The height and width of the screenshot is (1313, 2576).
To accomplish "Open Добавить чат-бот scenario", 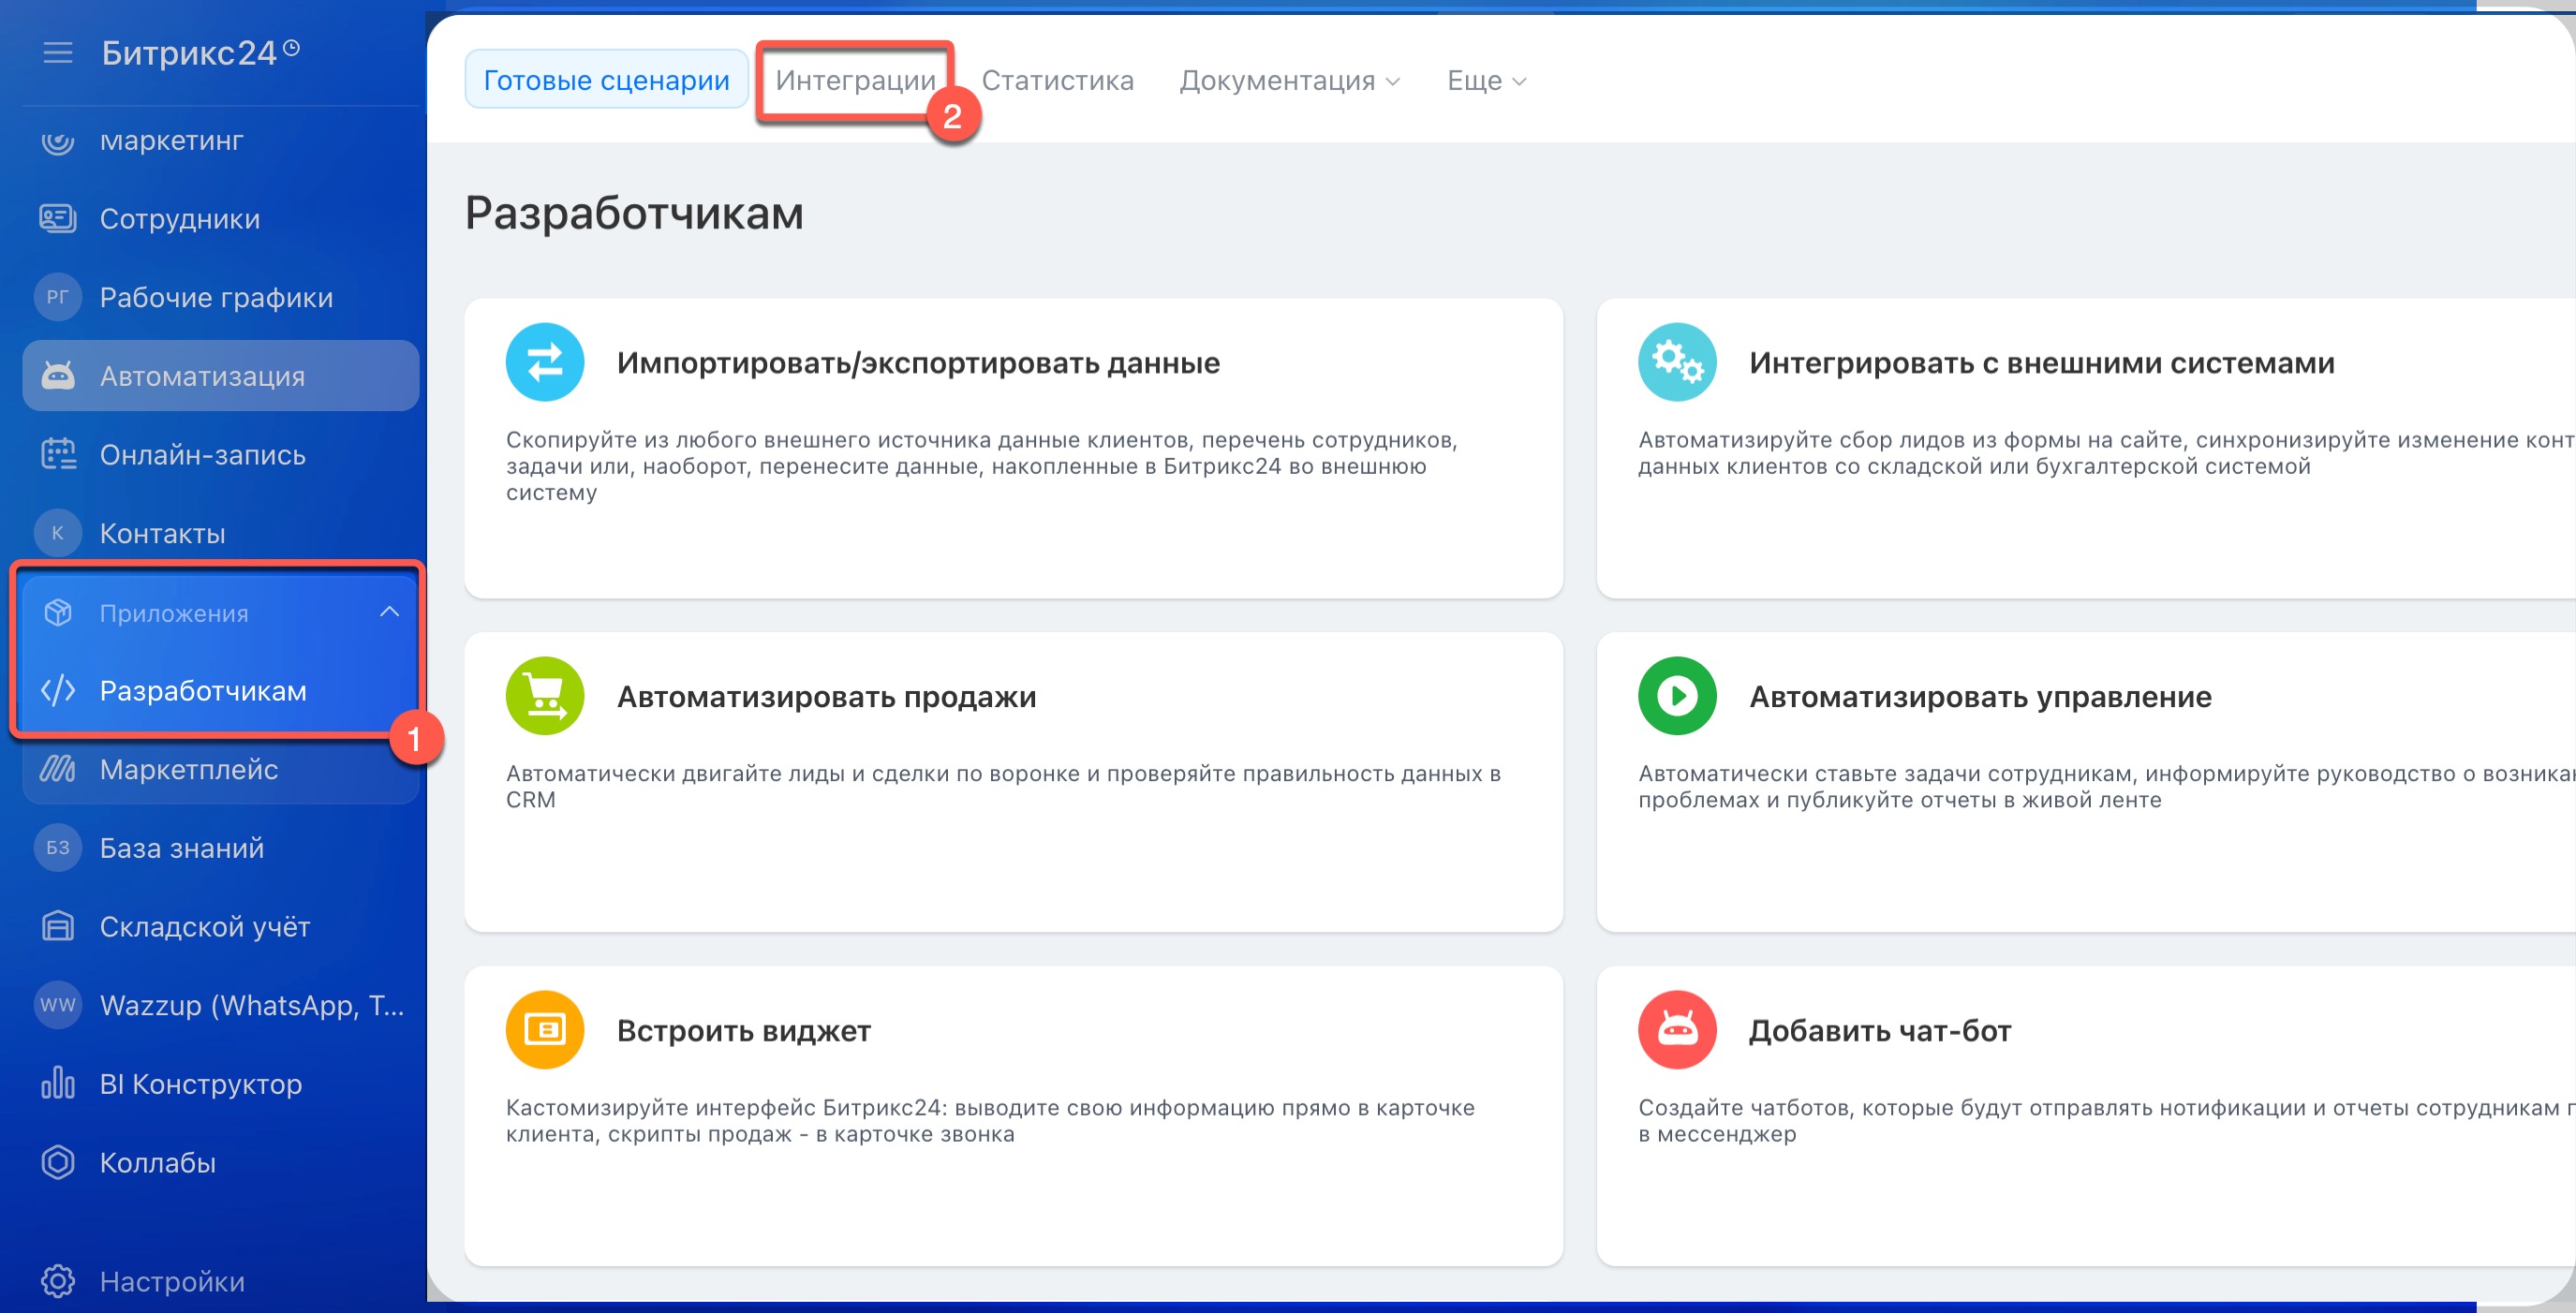I will click(x=2086, y=1116).
